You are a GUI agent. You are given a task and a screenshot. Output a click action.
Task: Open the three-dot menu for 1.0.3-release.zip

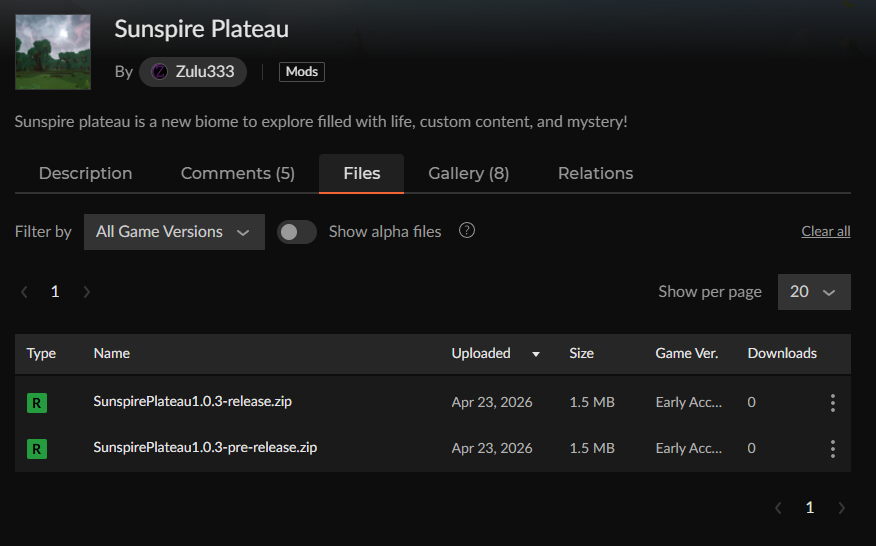[832, 402]
